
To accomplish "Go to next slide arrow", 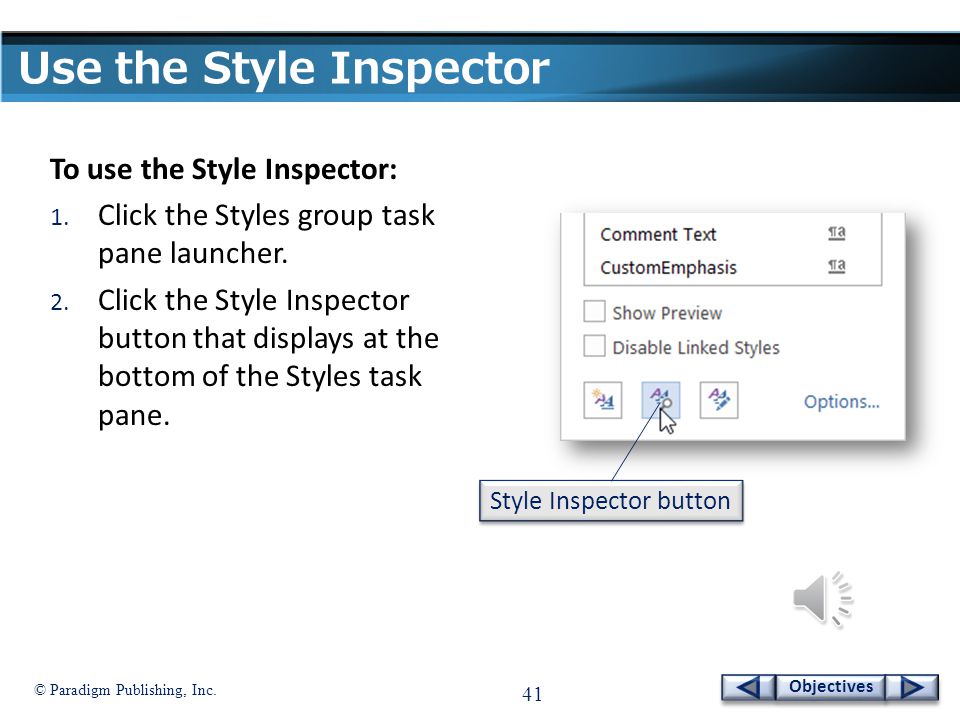I will [x=912, y=687].
